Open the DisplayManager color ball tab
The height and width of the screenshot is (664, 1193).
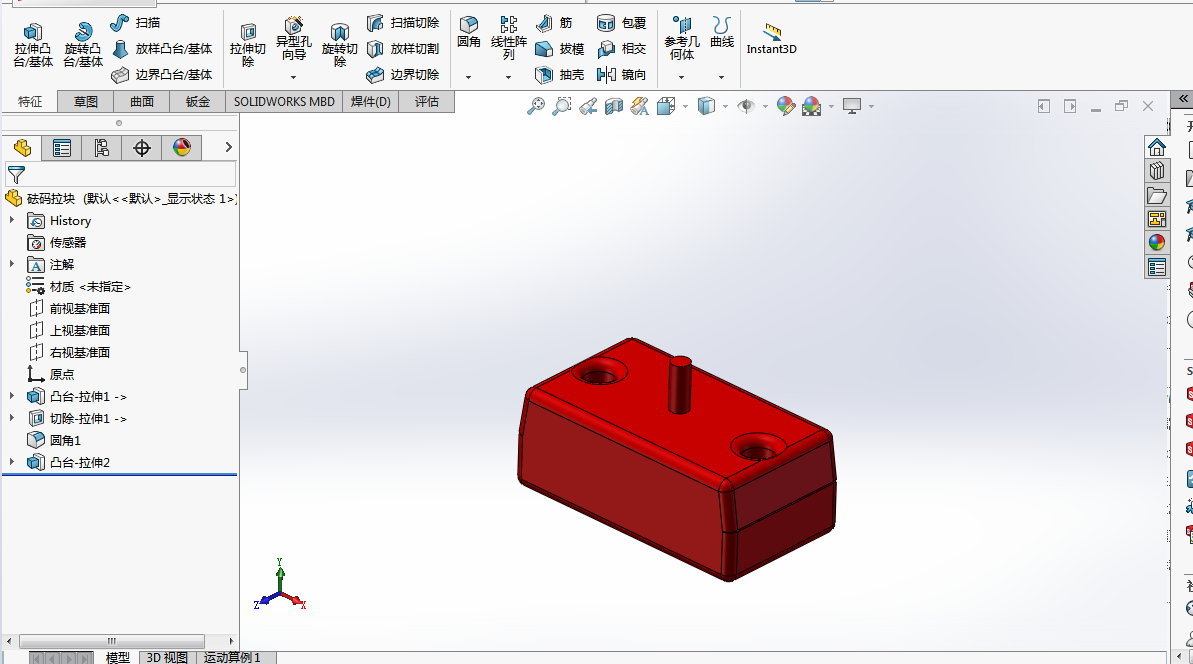(x=182, y=148)
